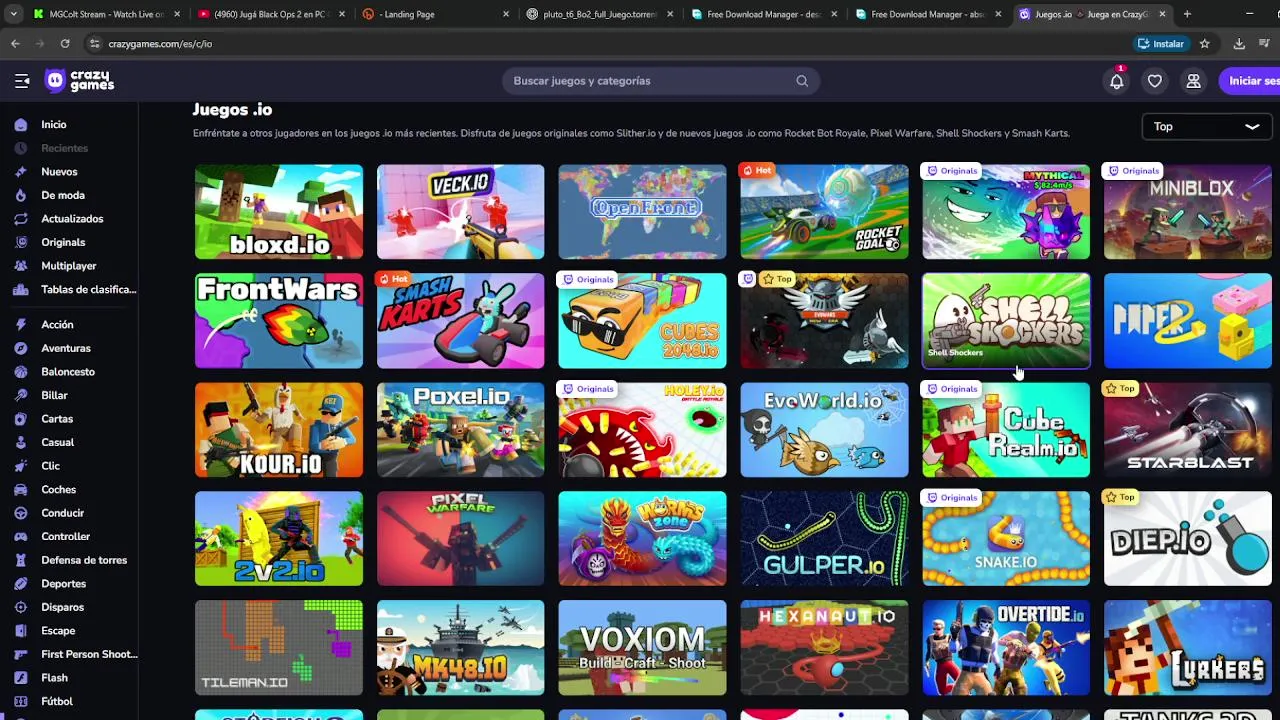Open the Starblast game thumbnail

1188,430
